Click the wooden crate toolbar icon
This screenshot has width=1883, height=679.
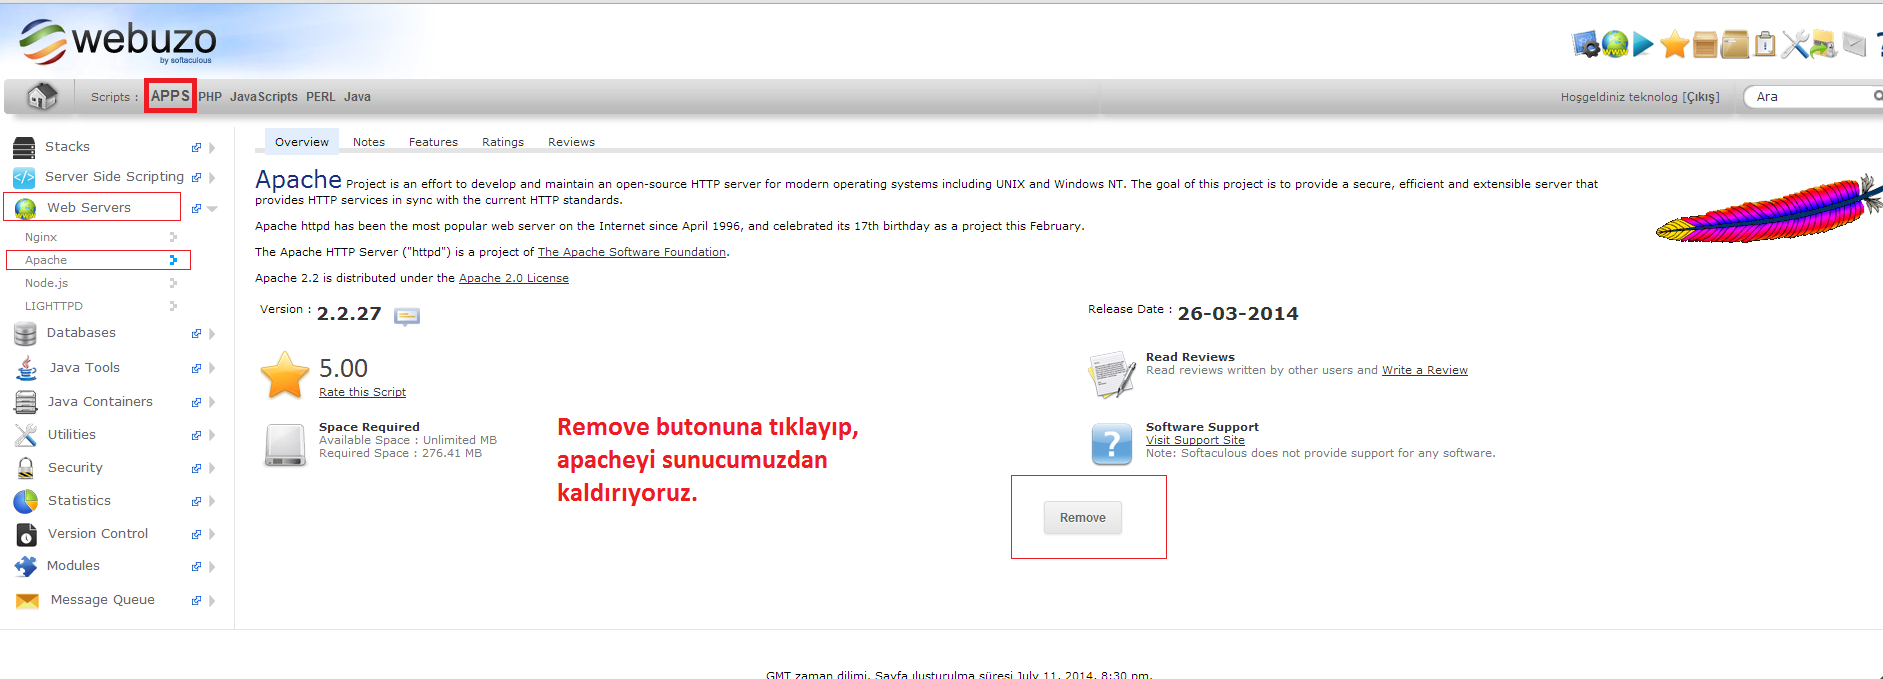point(1705,44)
